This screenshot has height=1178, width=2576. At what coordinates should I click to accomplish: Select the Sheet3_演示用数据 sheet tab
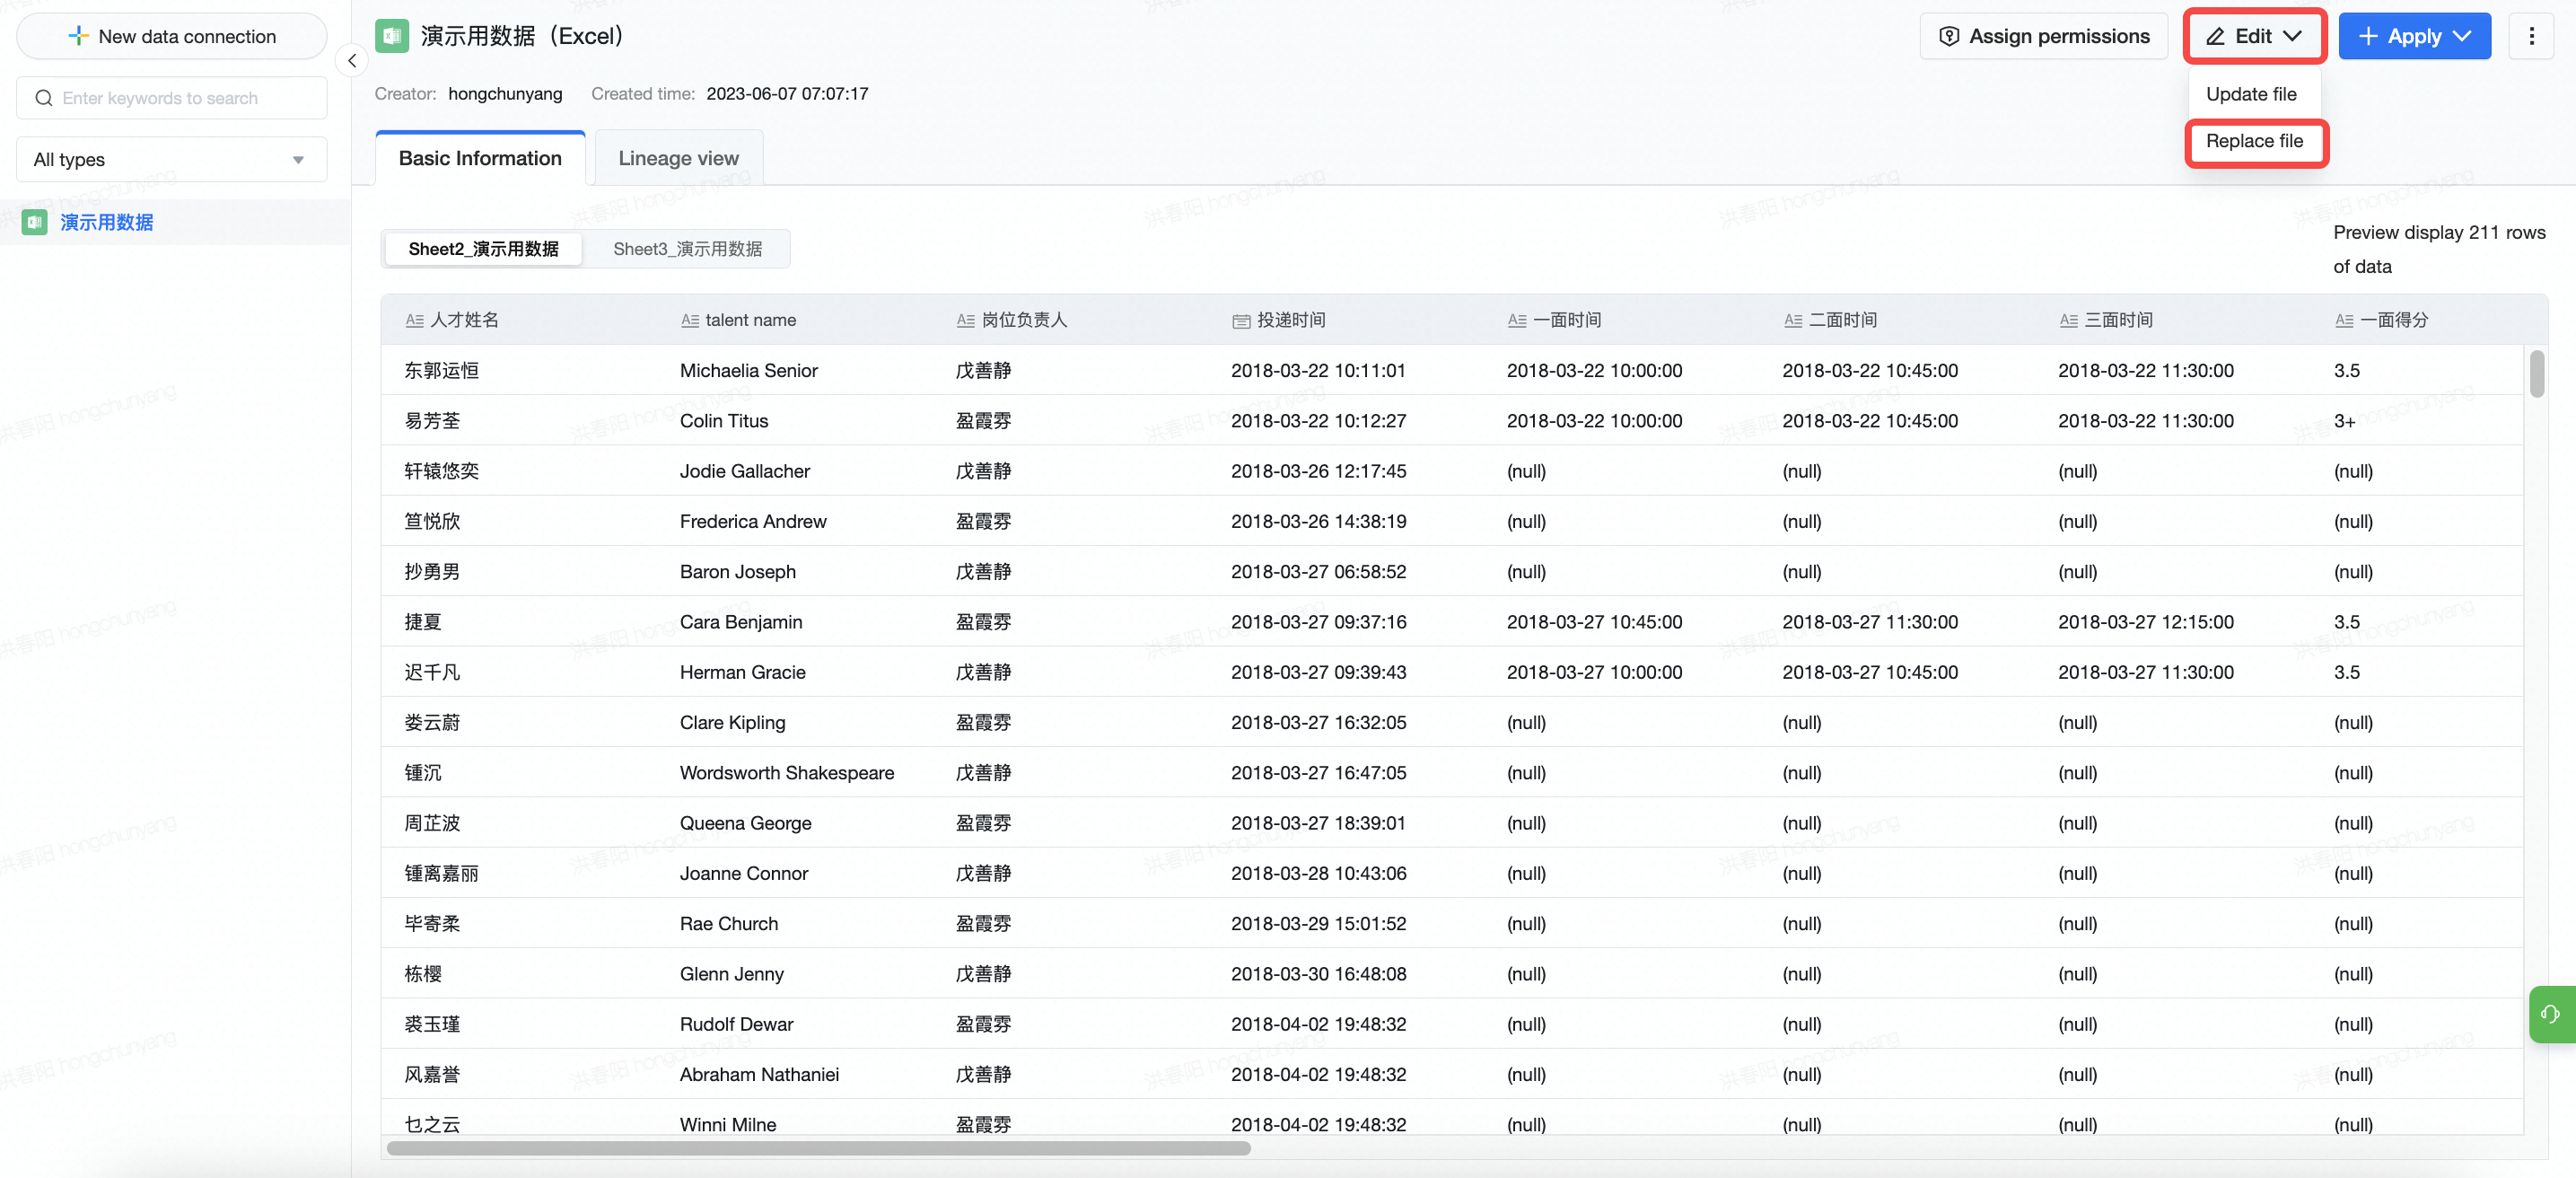point(687,249)
